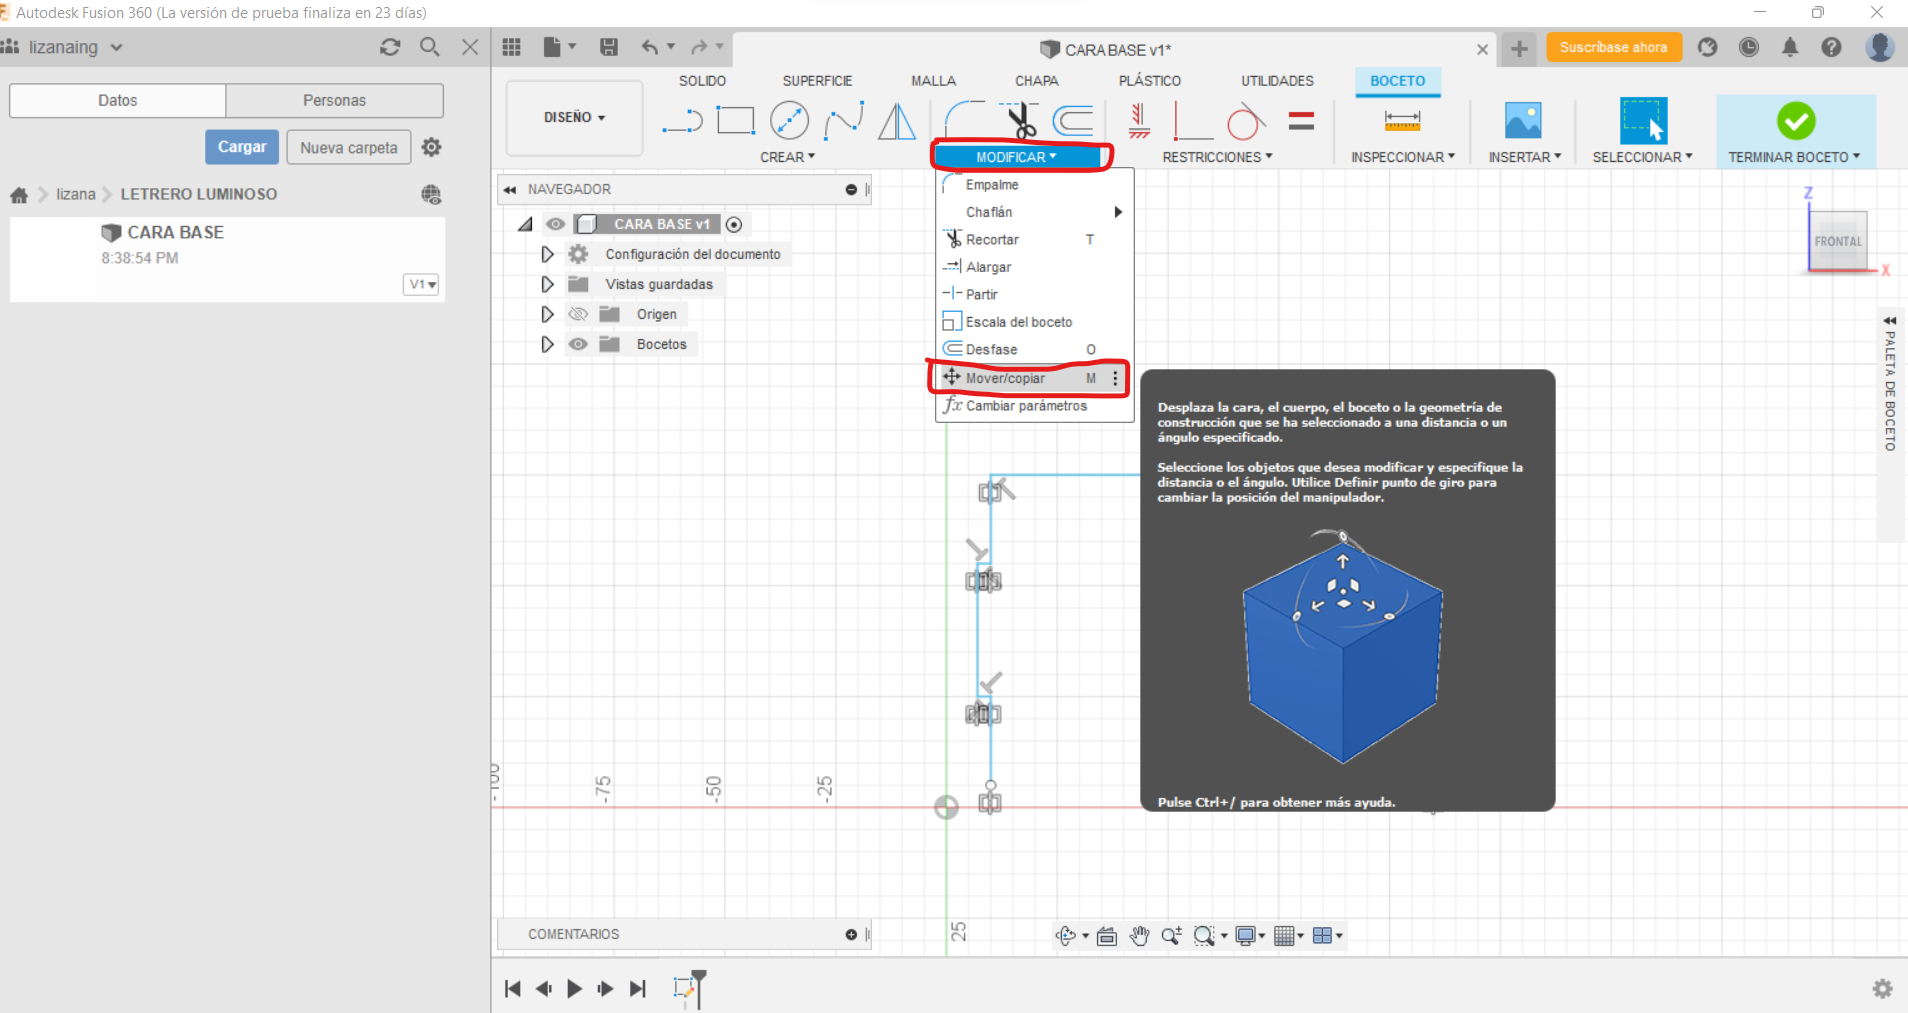Click the Nueva carpeta button
This screenshot has height=1013, width=1908.
[349, 147]
